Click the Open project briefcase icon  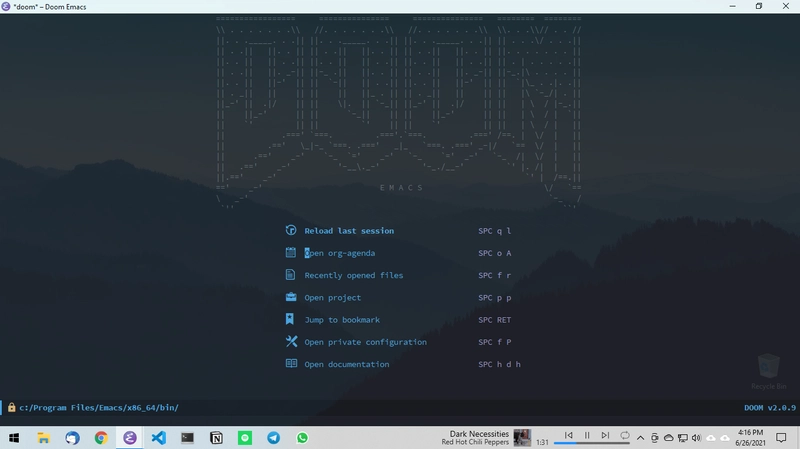[x=291, y=297]
